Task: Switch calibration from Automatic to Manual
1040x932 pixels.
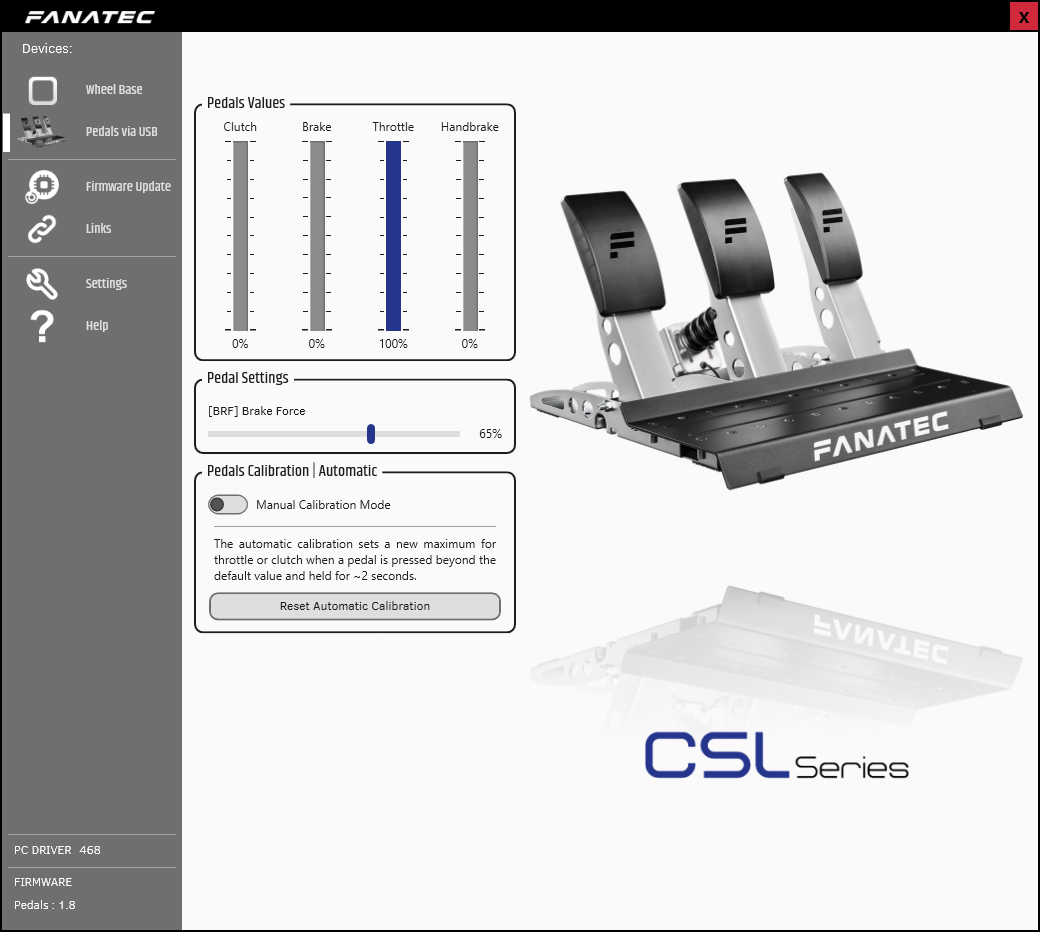Action: tap(227, 504)
